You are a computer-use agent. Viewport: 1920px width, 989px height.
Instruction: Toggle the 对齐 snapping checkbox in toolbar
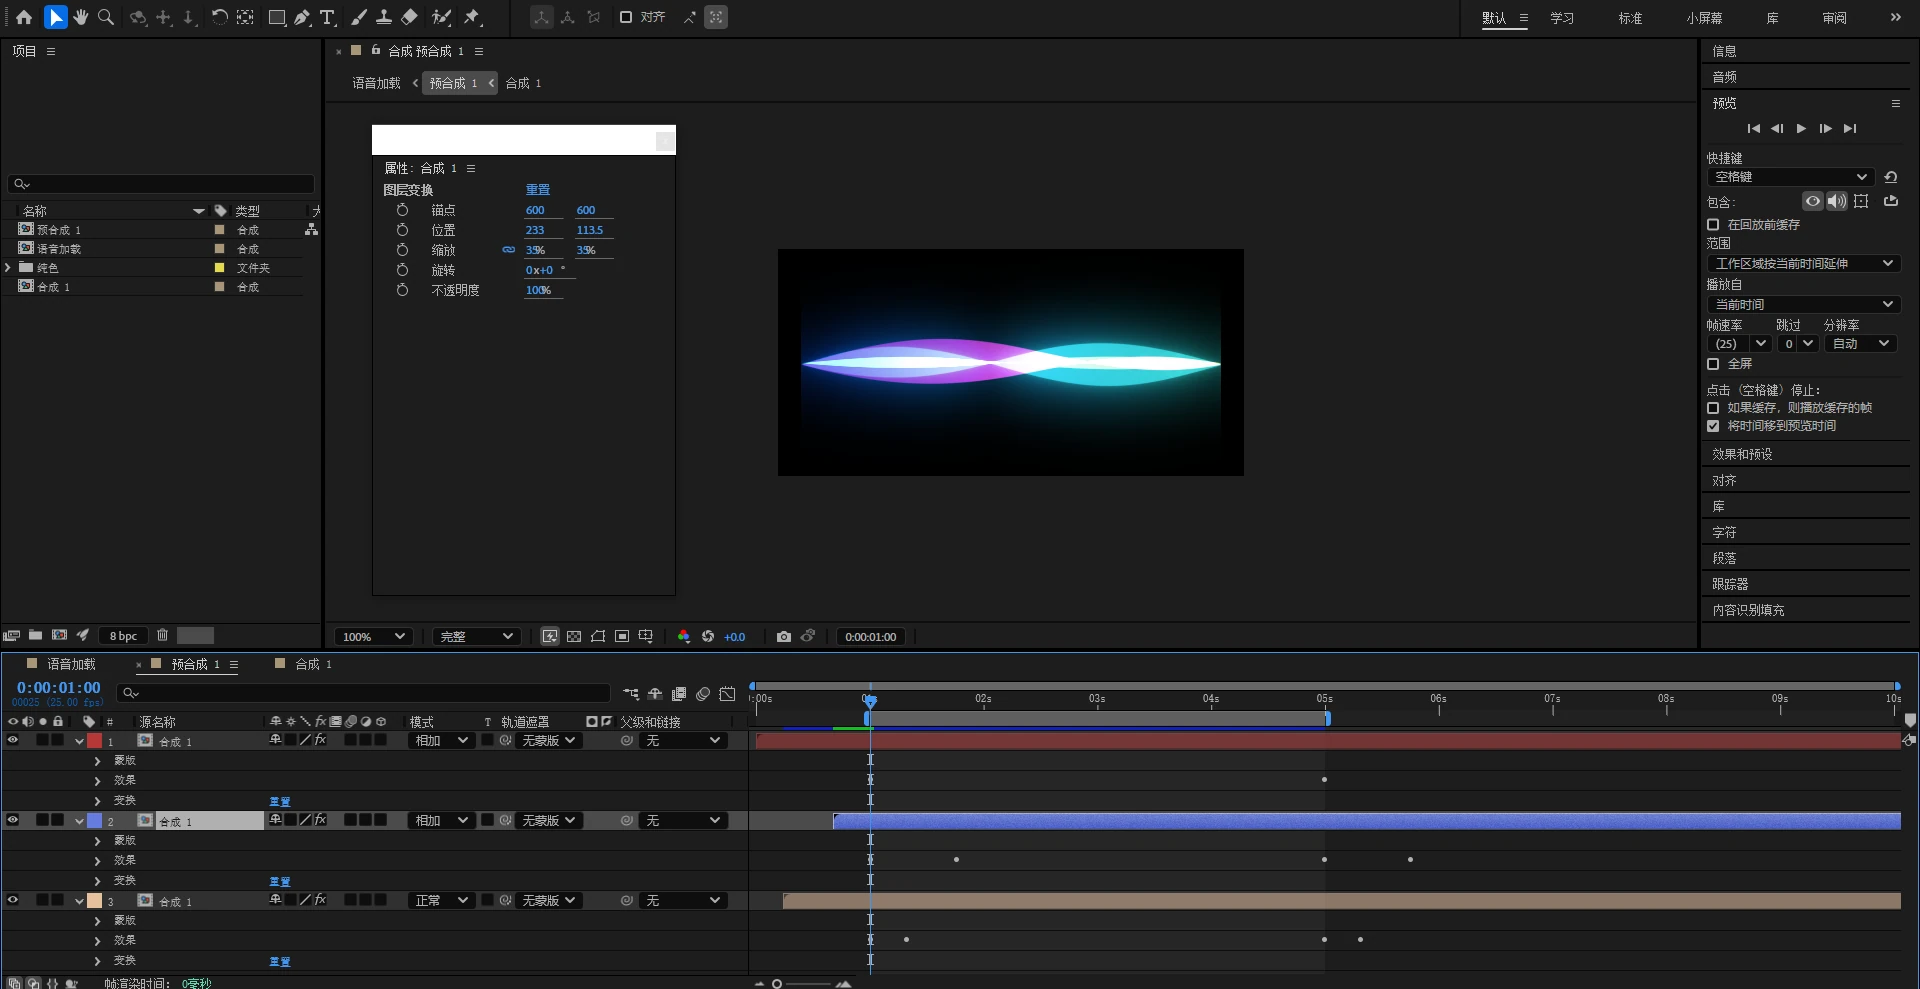(626, 17)
